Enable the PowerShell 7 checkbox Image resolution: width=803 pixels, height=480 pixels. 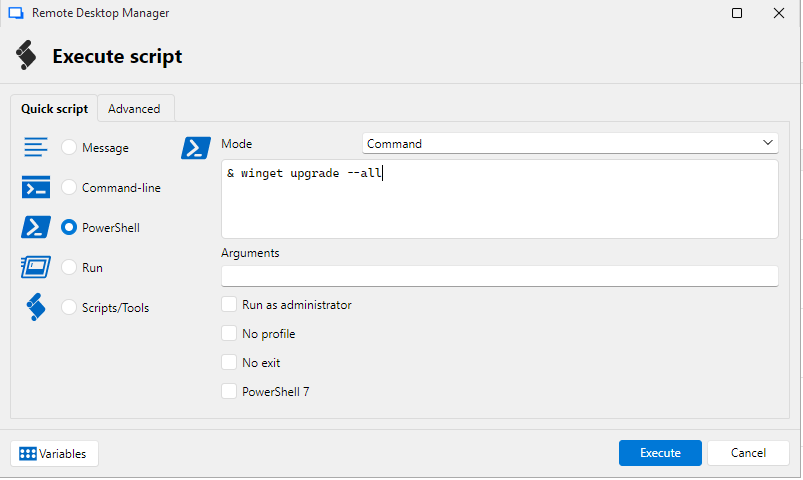(229, 391)
